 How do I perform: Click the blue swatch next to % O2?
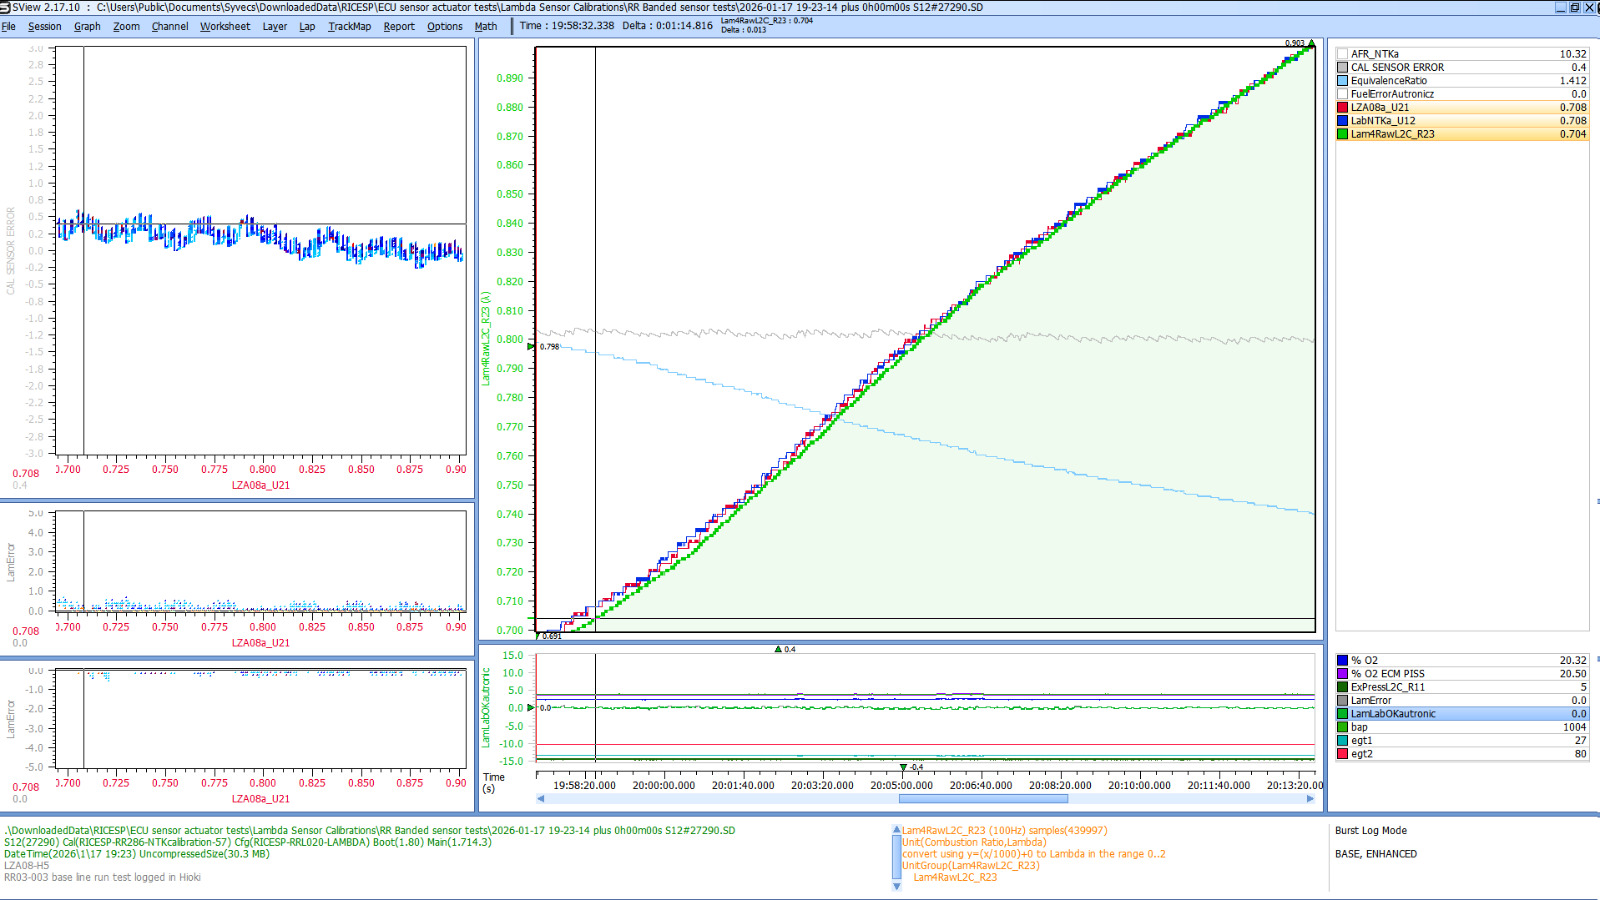point(1344,660)
